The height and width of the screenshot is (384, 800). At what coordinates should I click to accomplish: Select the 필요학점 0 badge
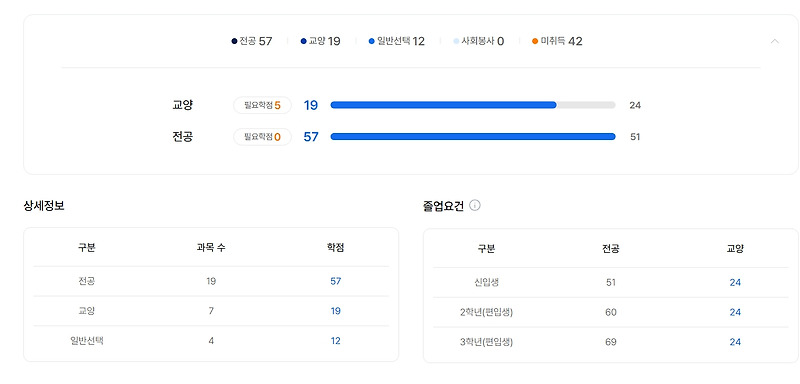262,137
